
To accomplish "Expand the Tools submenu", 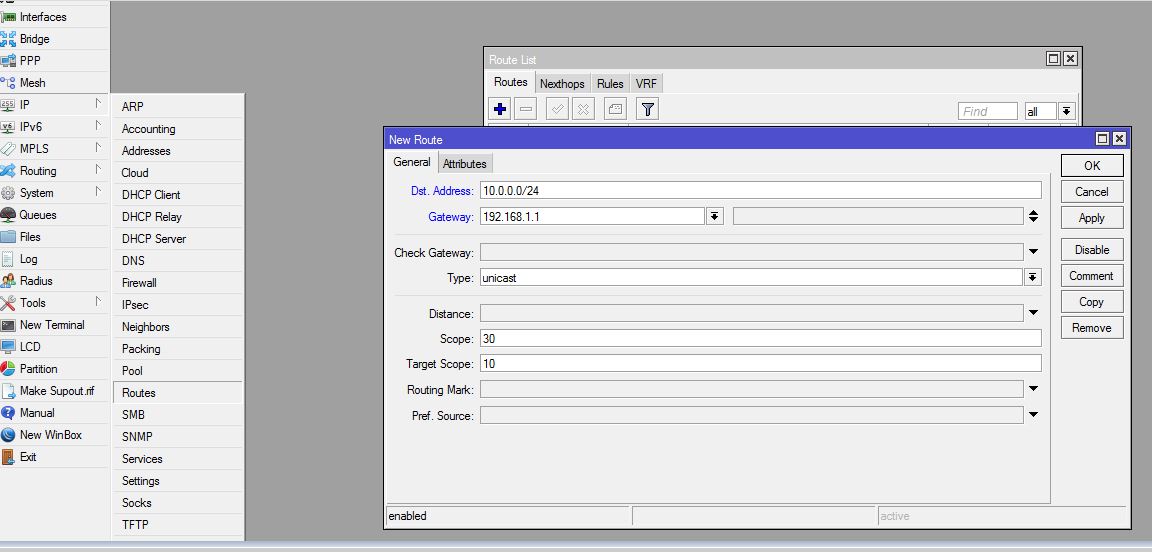I will pyautogui.click(x=54, y=303).
